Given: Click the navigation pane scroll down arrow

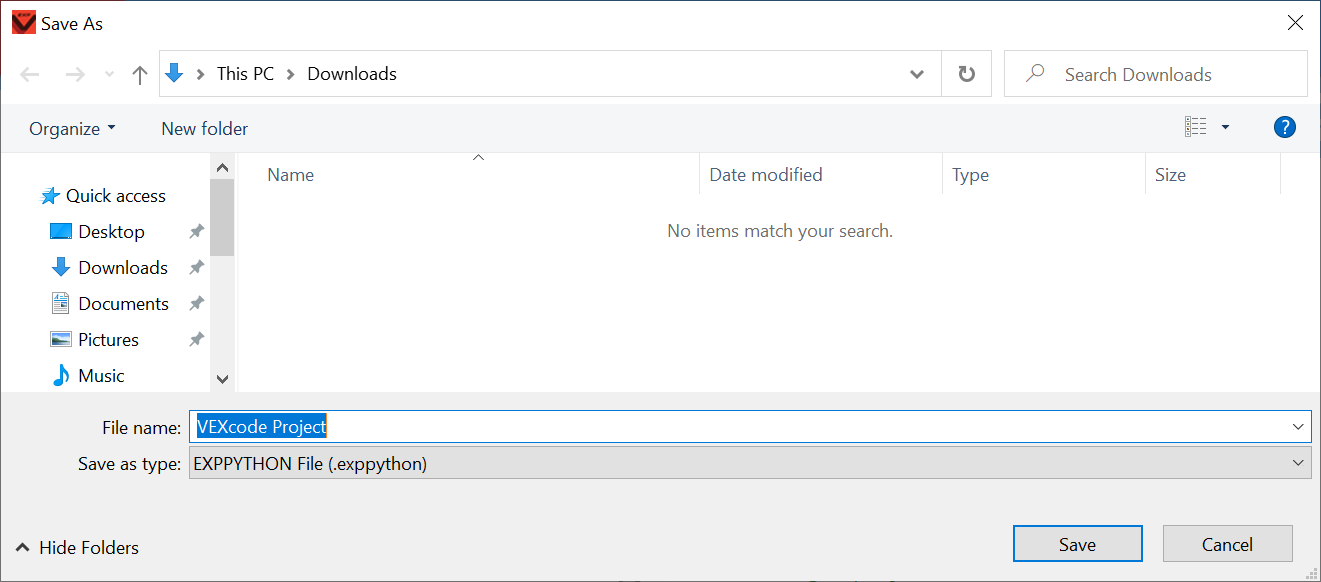Looking at the screenshot, I should 222,379.
